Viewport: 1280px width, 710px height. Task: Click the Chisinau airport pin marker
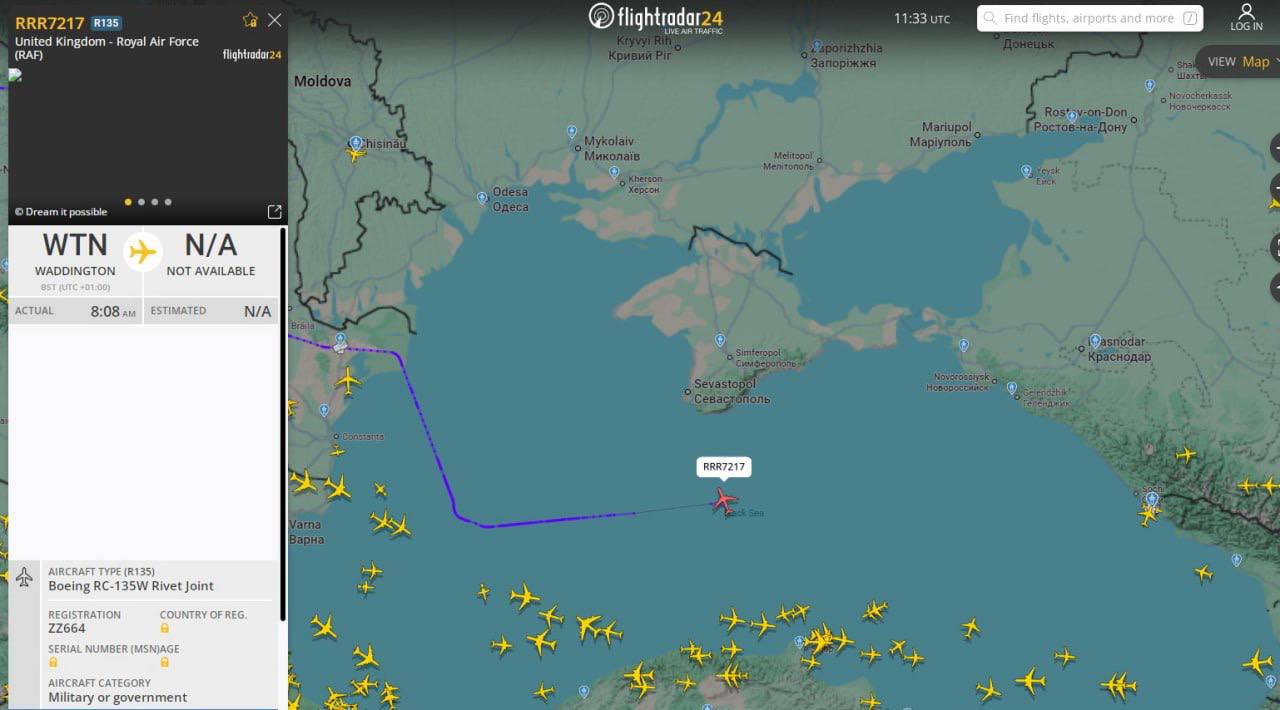point(355,143)
